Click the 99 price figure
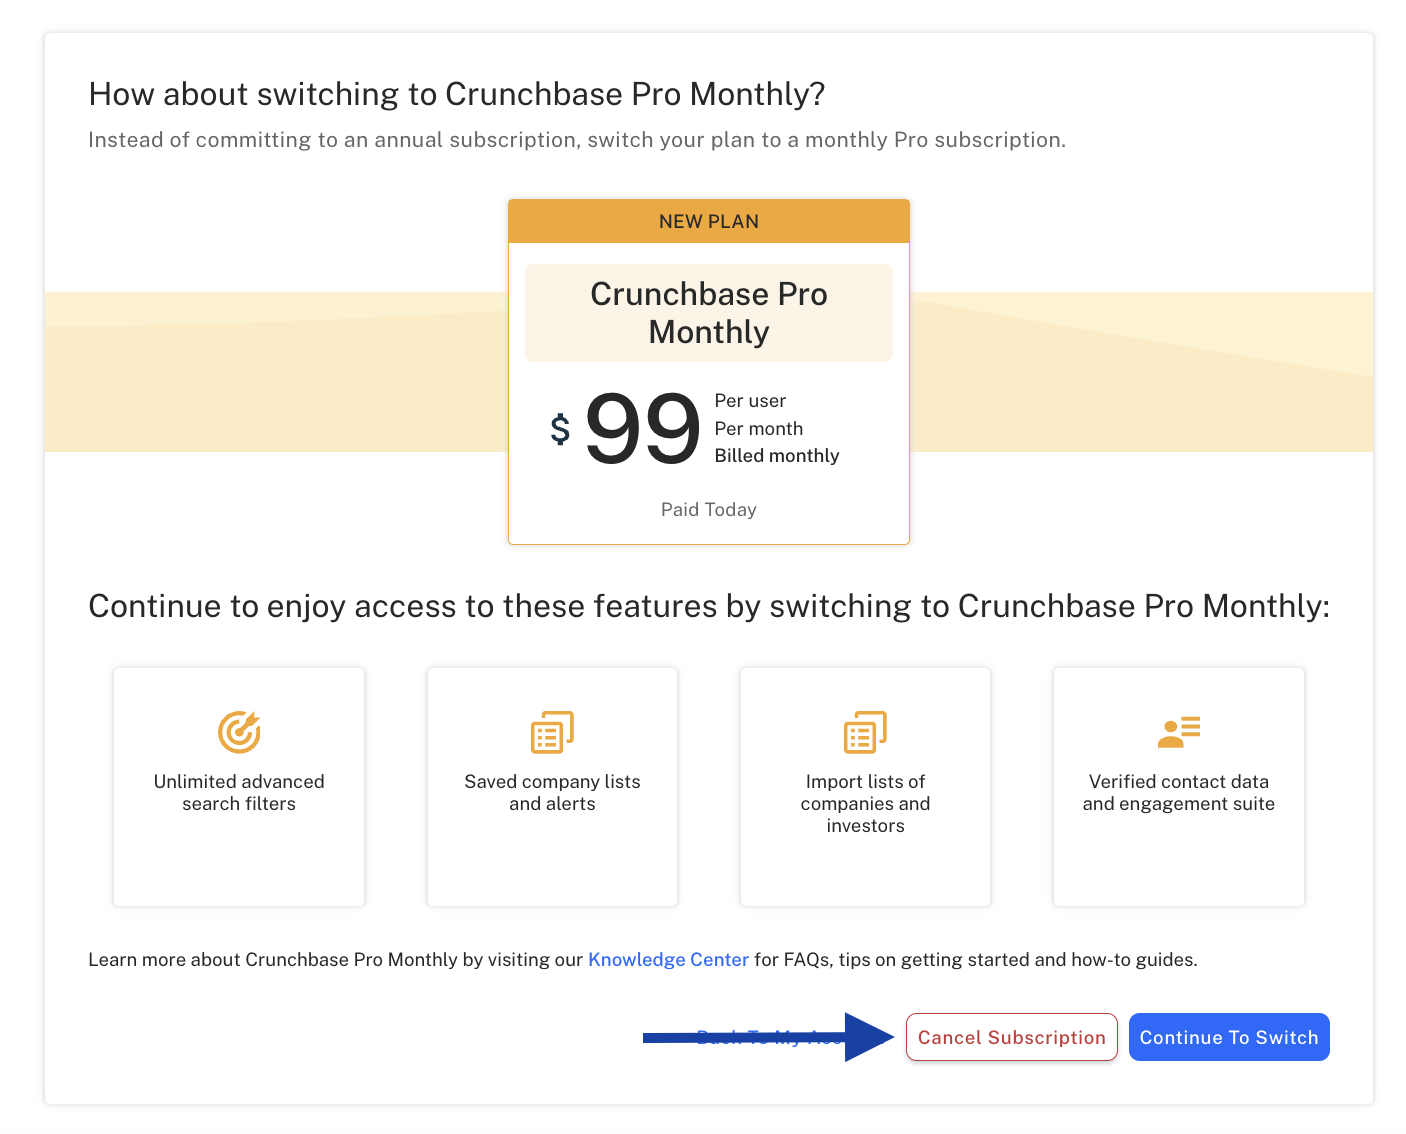The width and height of the screenshot is (1406, 1134). click(642, 429)
